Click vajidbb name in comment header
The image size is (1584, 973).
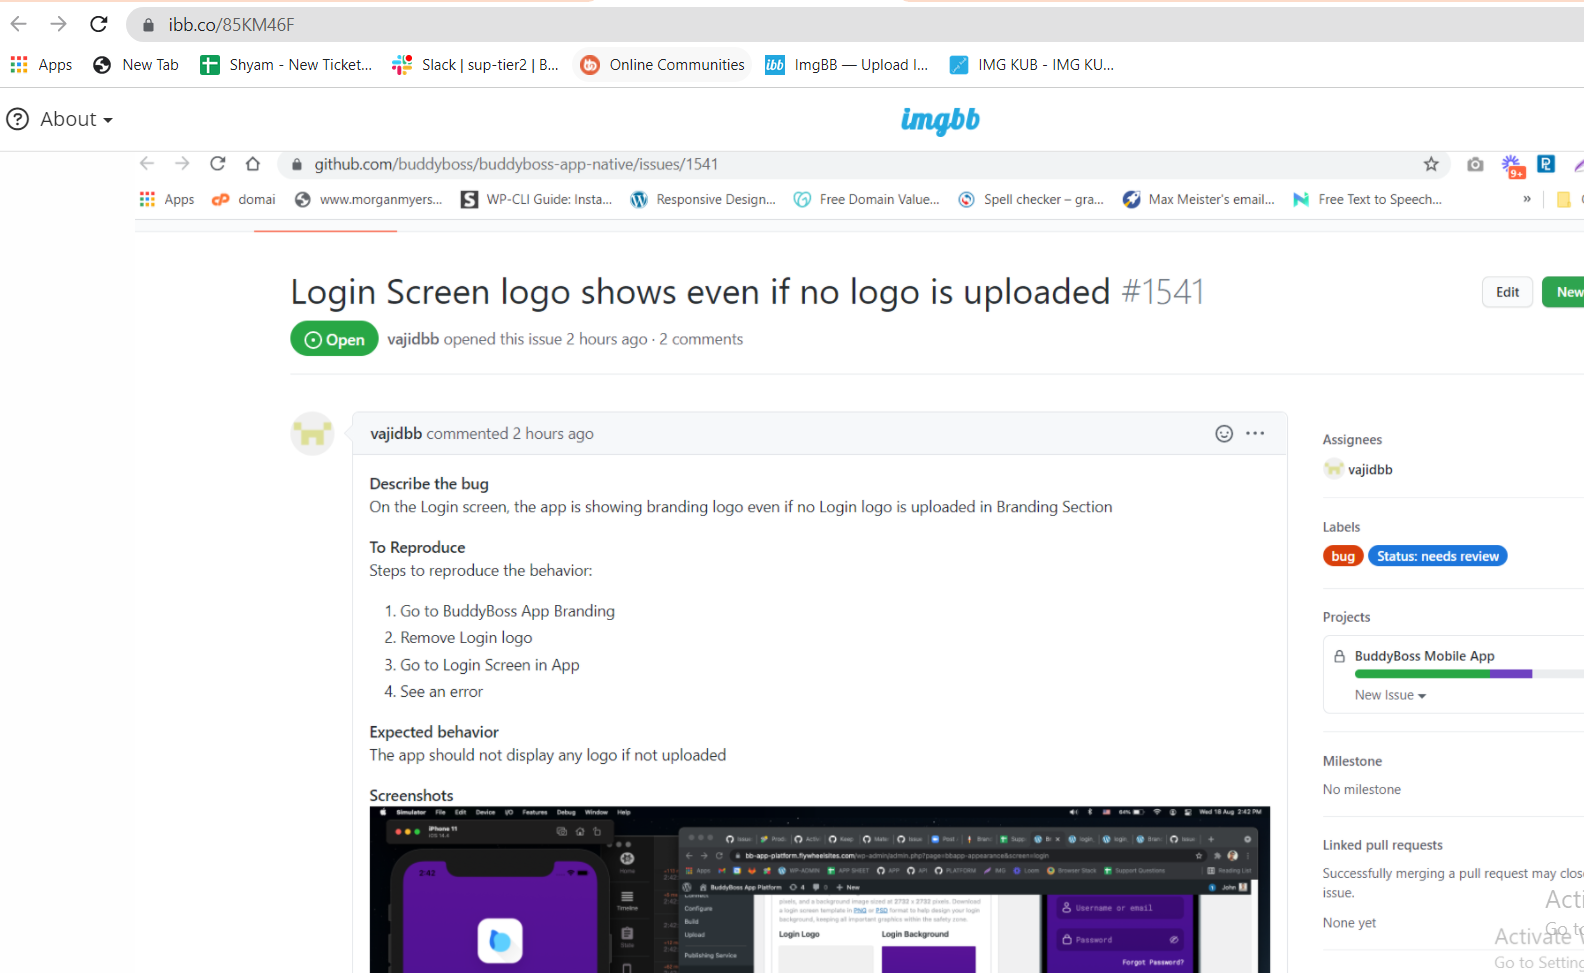point(396,434)
